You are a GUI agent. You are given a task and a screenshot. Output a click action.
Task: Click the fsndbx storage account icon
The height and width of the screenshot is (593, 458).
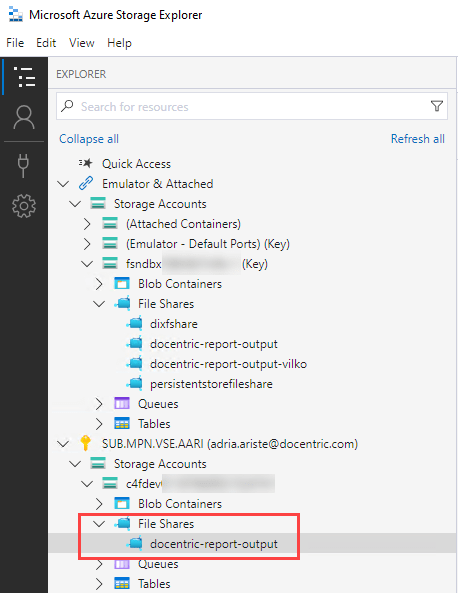[x=110, y=264]
